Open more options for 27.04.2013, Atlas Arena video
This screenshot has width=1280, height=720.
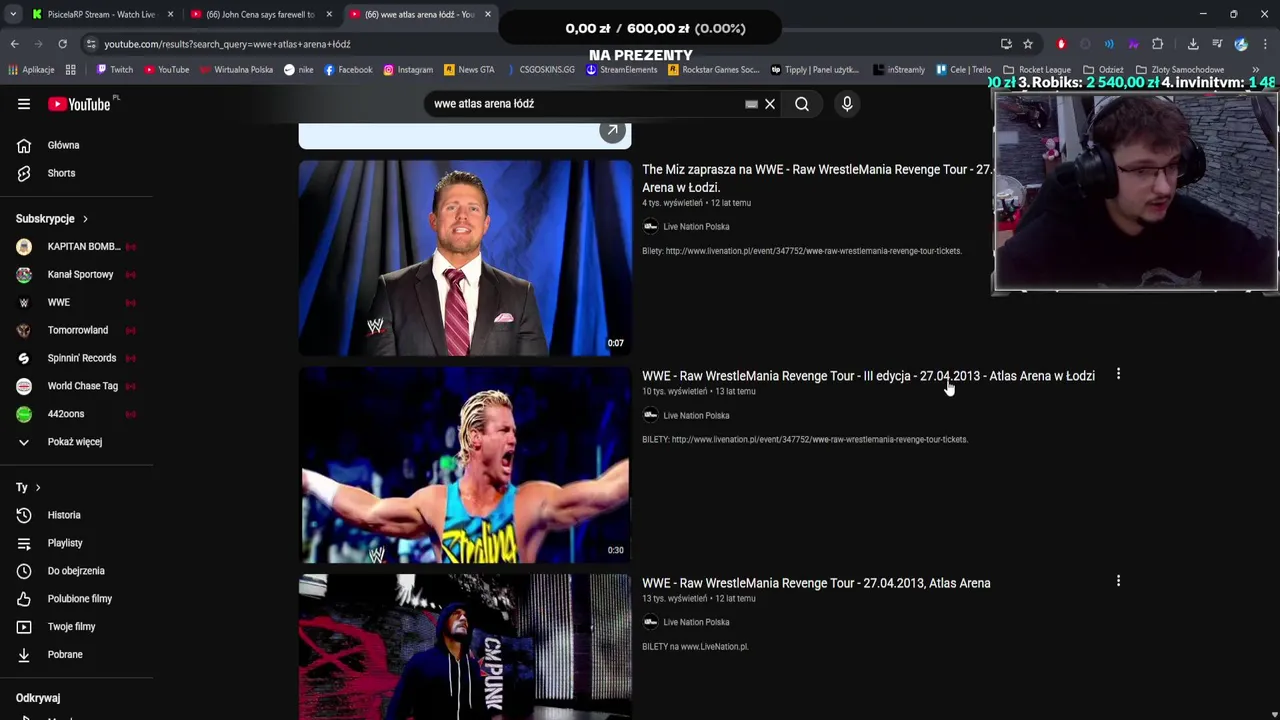pyautogui.click(x=1118, y=581)
